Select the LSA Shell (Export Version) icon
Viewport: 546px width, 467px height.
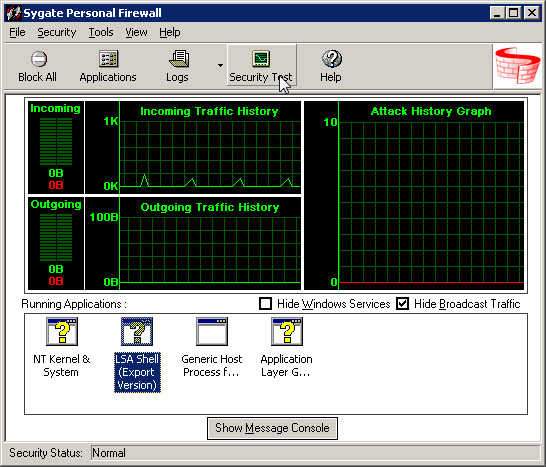pos(137,331)
